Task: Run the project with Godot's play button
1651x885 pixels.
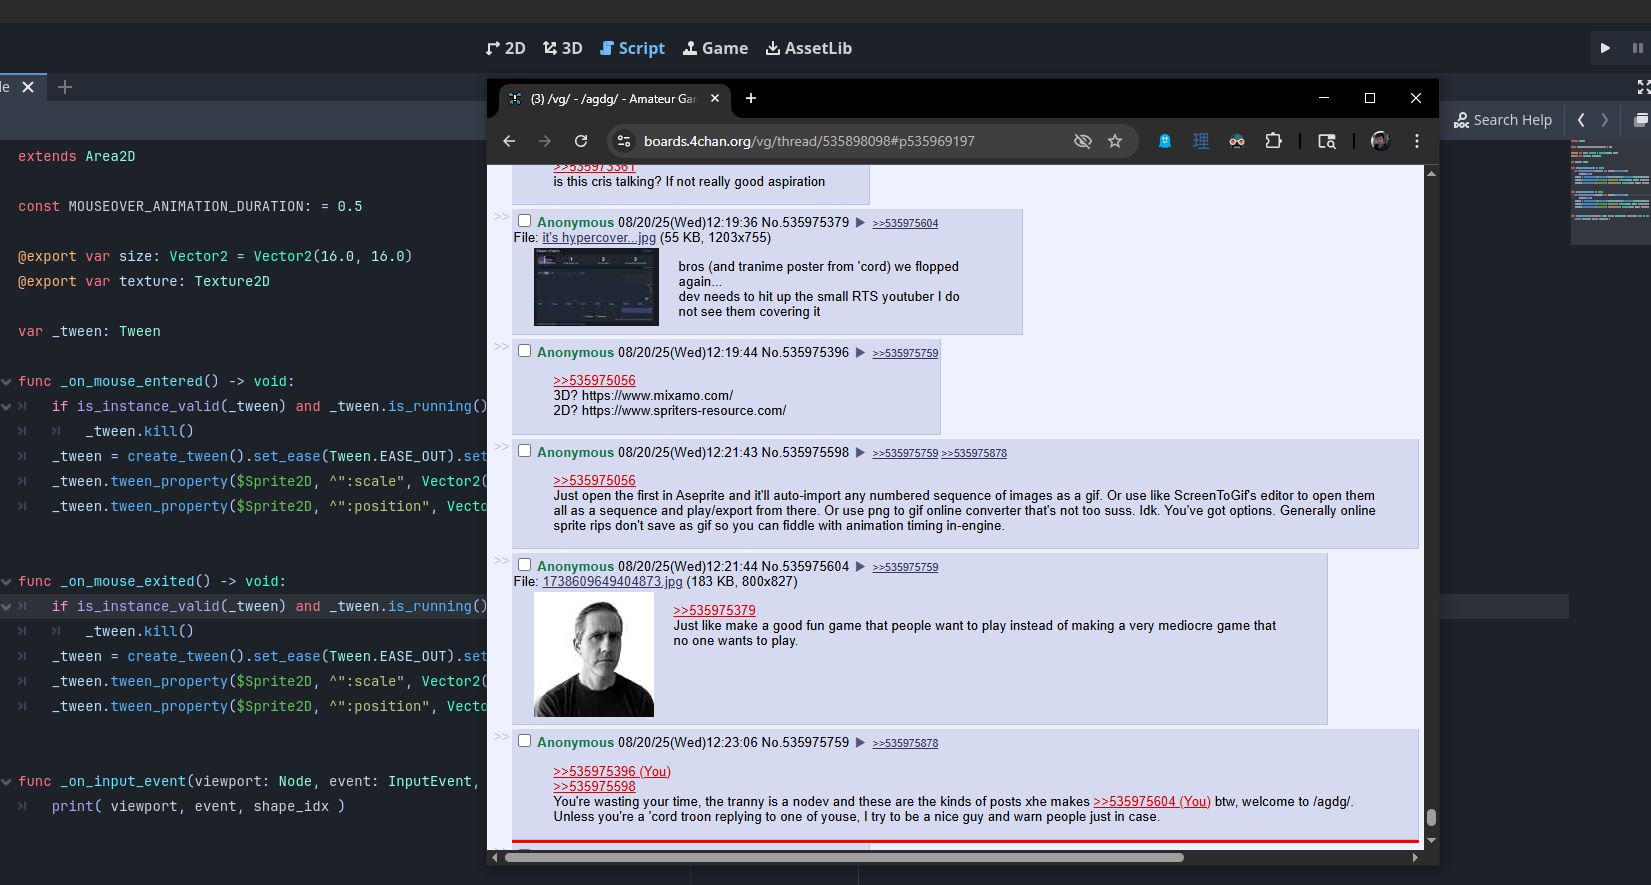Action: tap(1605, 48)
